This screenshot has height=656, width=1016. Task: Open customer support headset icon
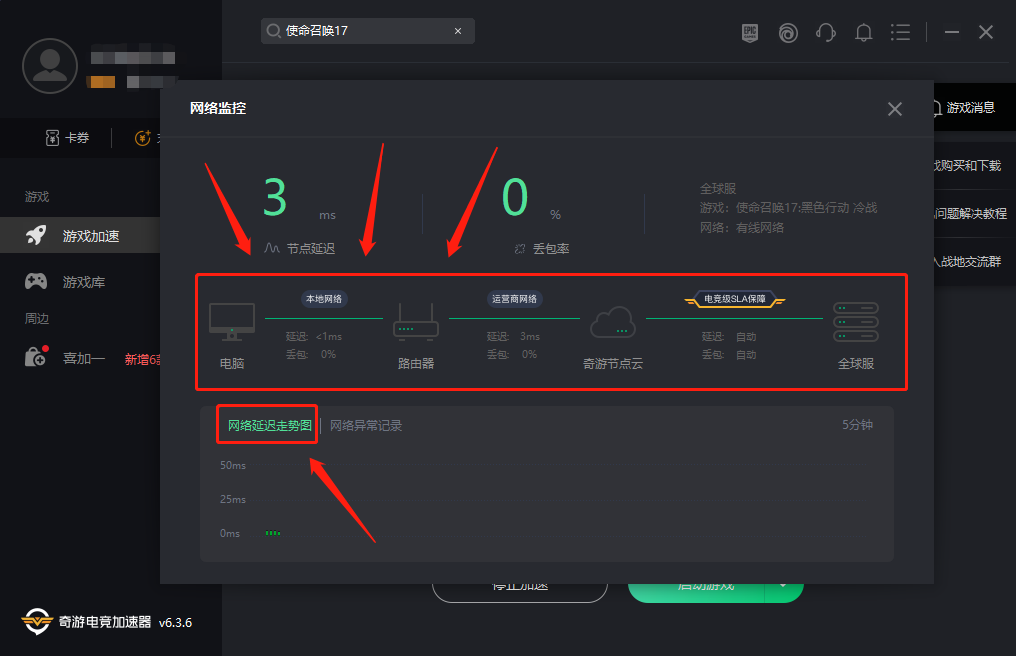point(826,32)
